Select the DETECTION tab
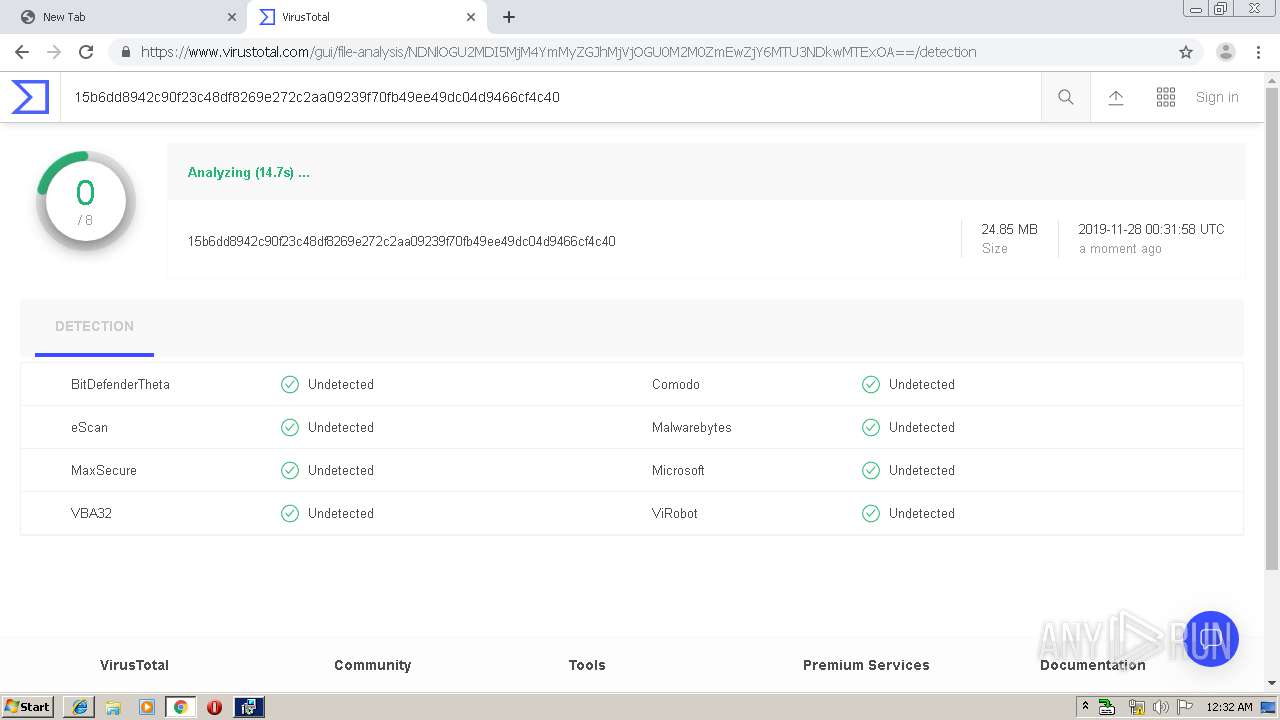1280x720 pixels. (94, 327)
